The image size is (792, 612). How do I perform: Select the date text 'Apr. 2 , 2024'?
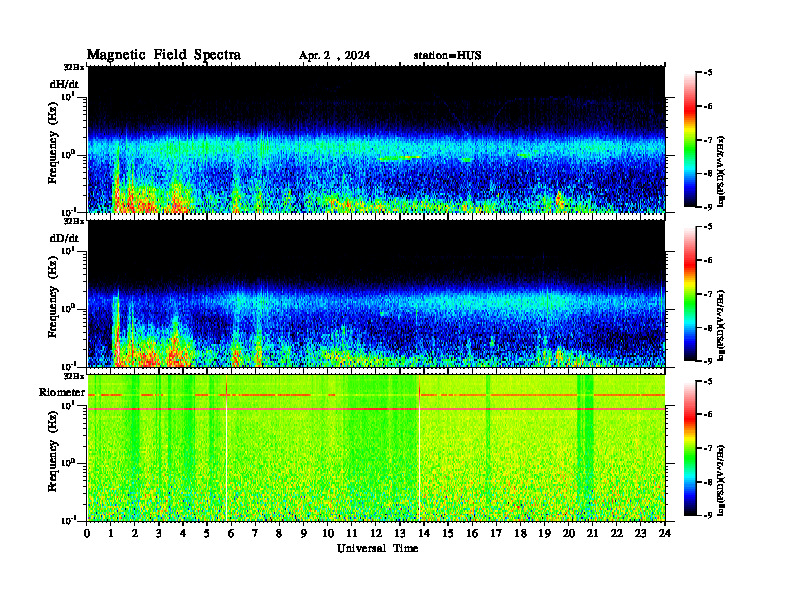point(334,56)
